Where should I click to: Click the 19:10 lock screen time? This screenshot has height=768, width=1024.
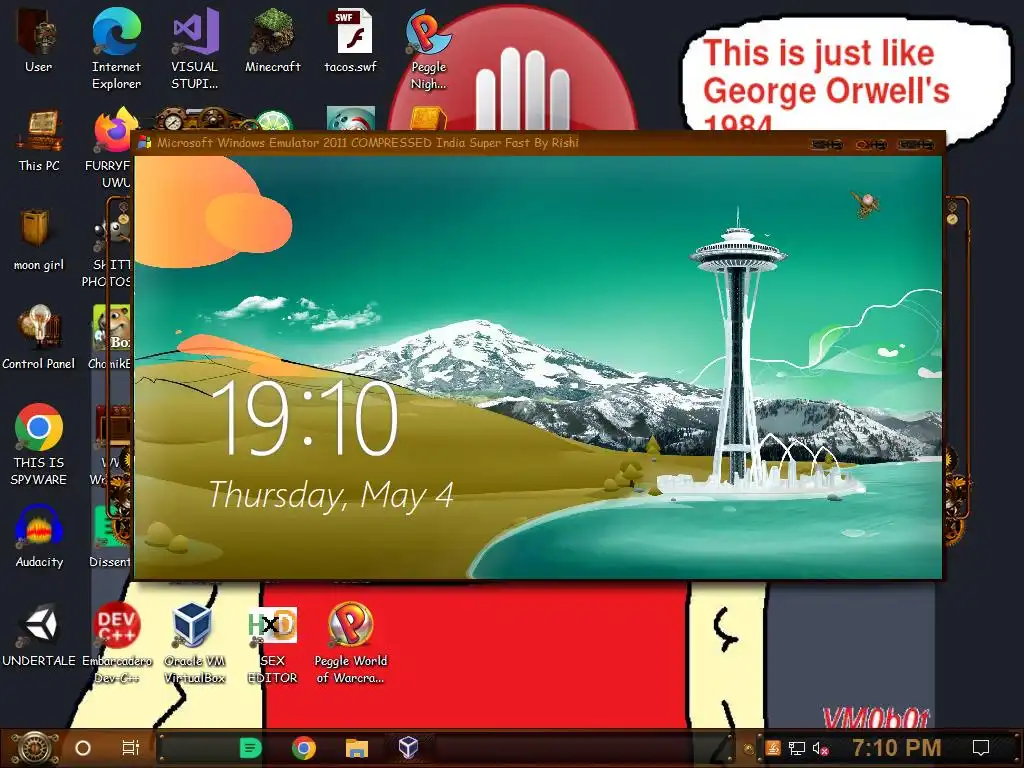tap(304, 418)
